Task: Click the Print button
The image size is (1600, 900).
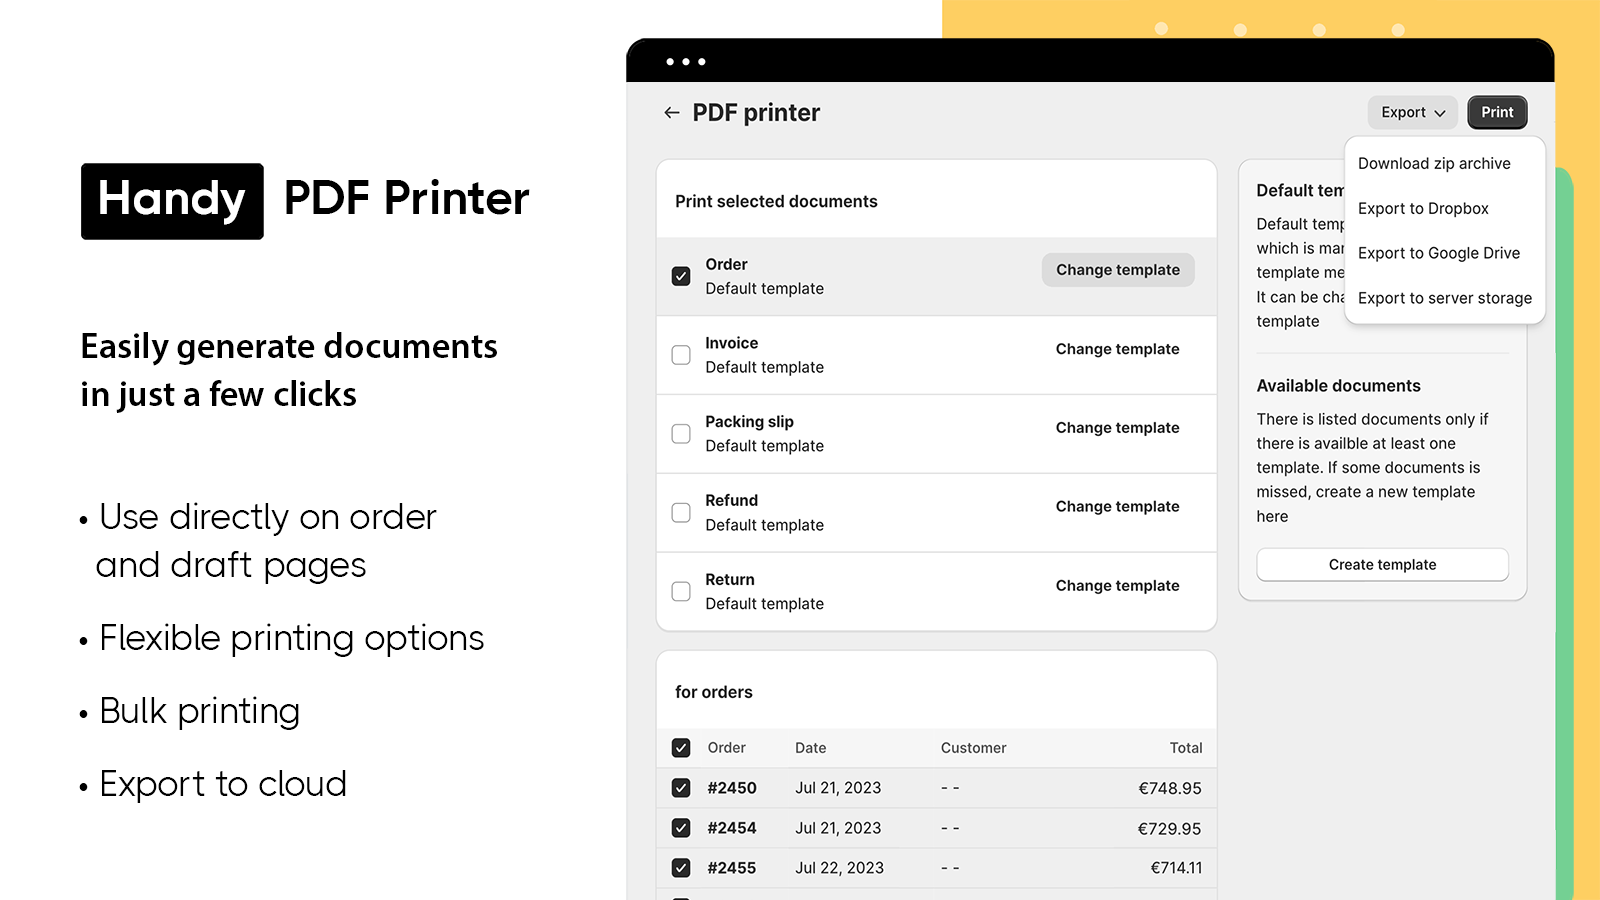Action: pos(1497,112)
